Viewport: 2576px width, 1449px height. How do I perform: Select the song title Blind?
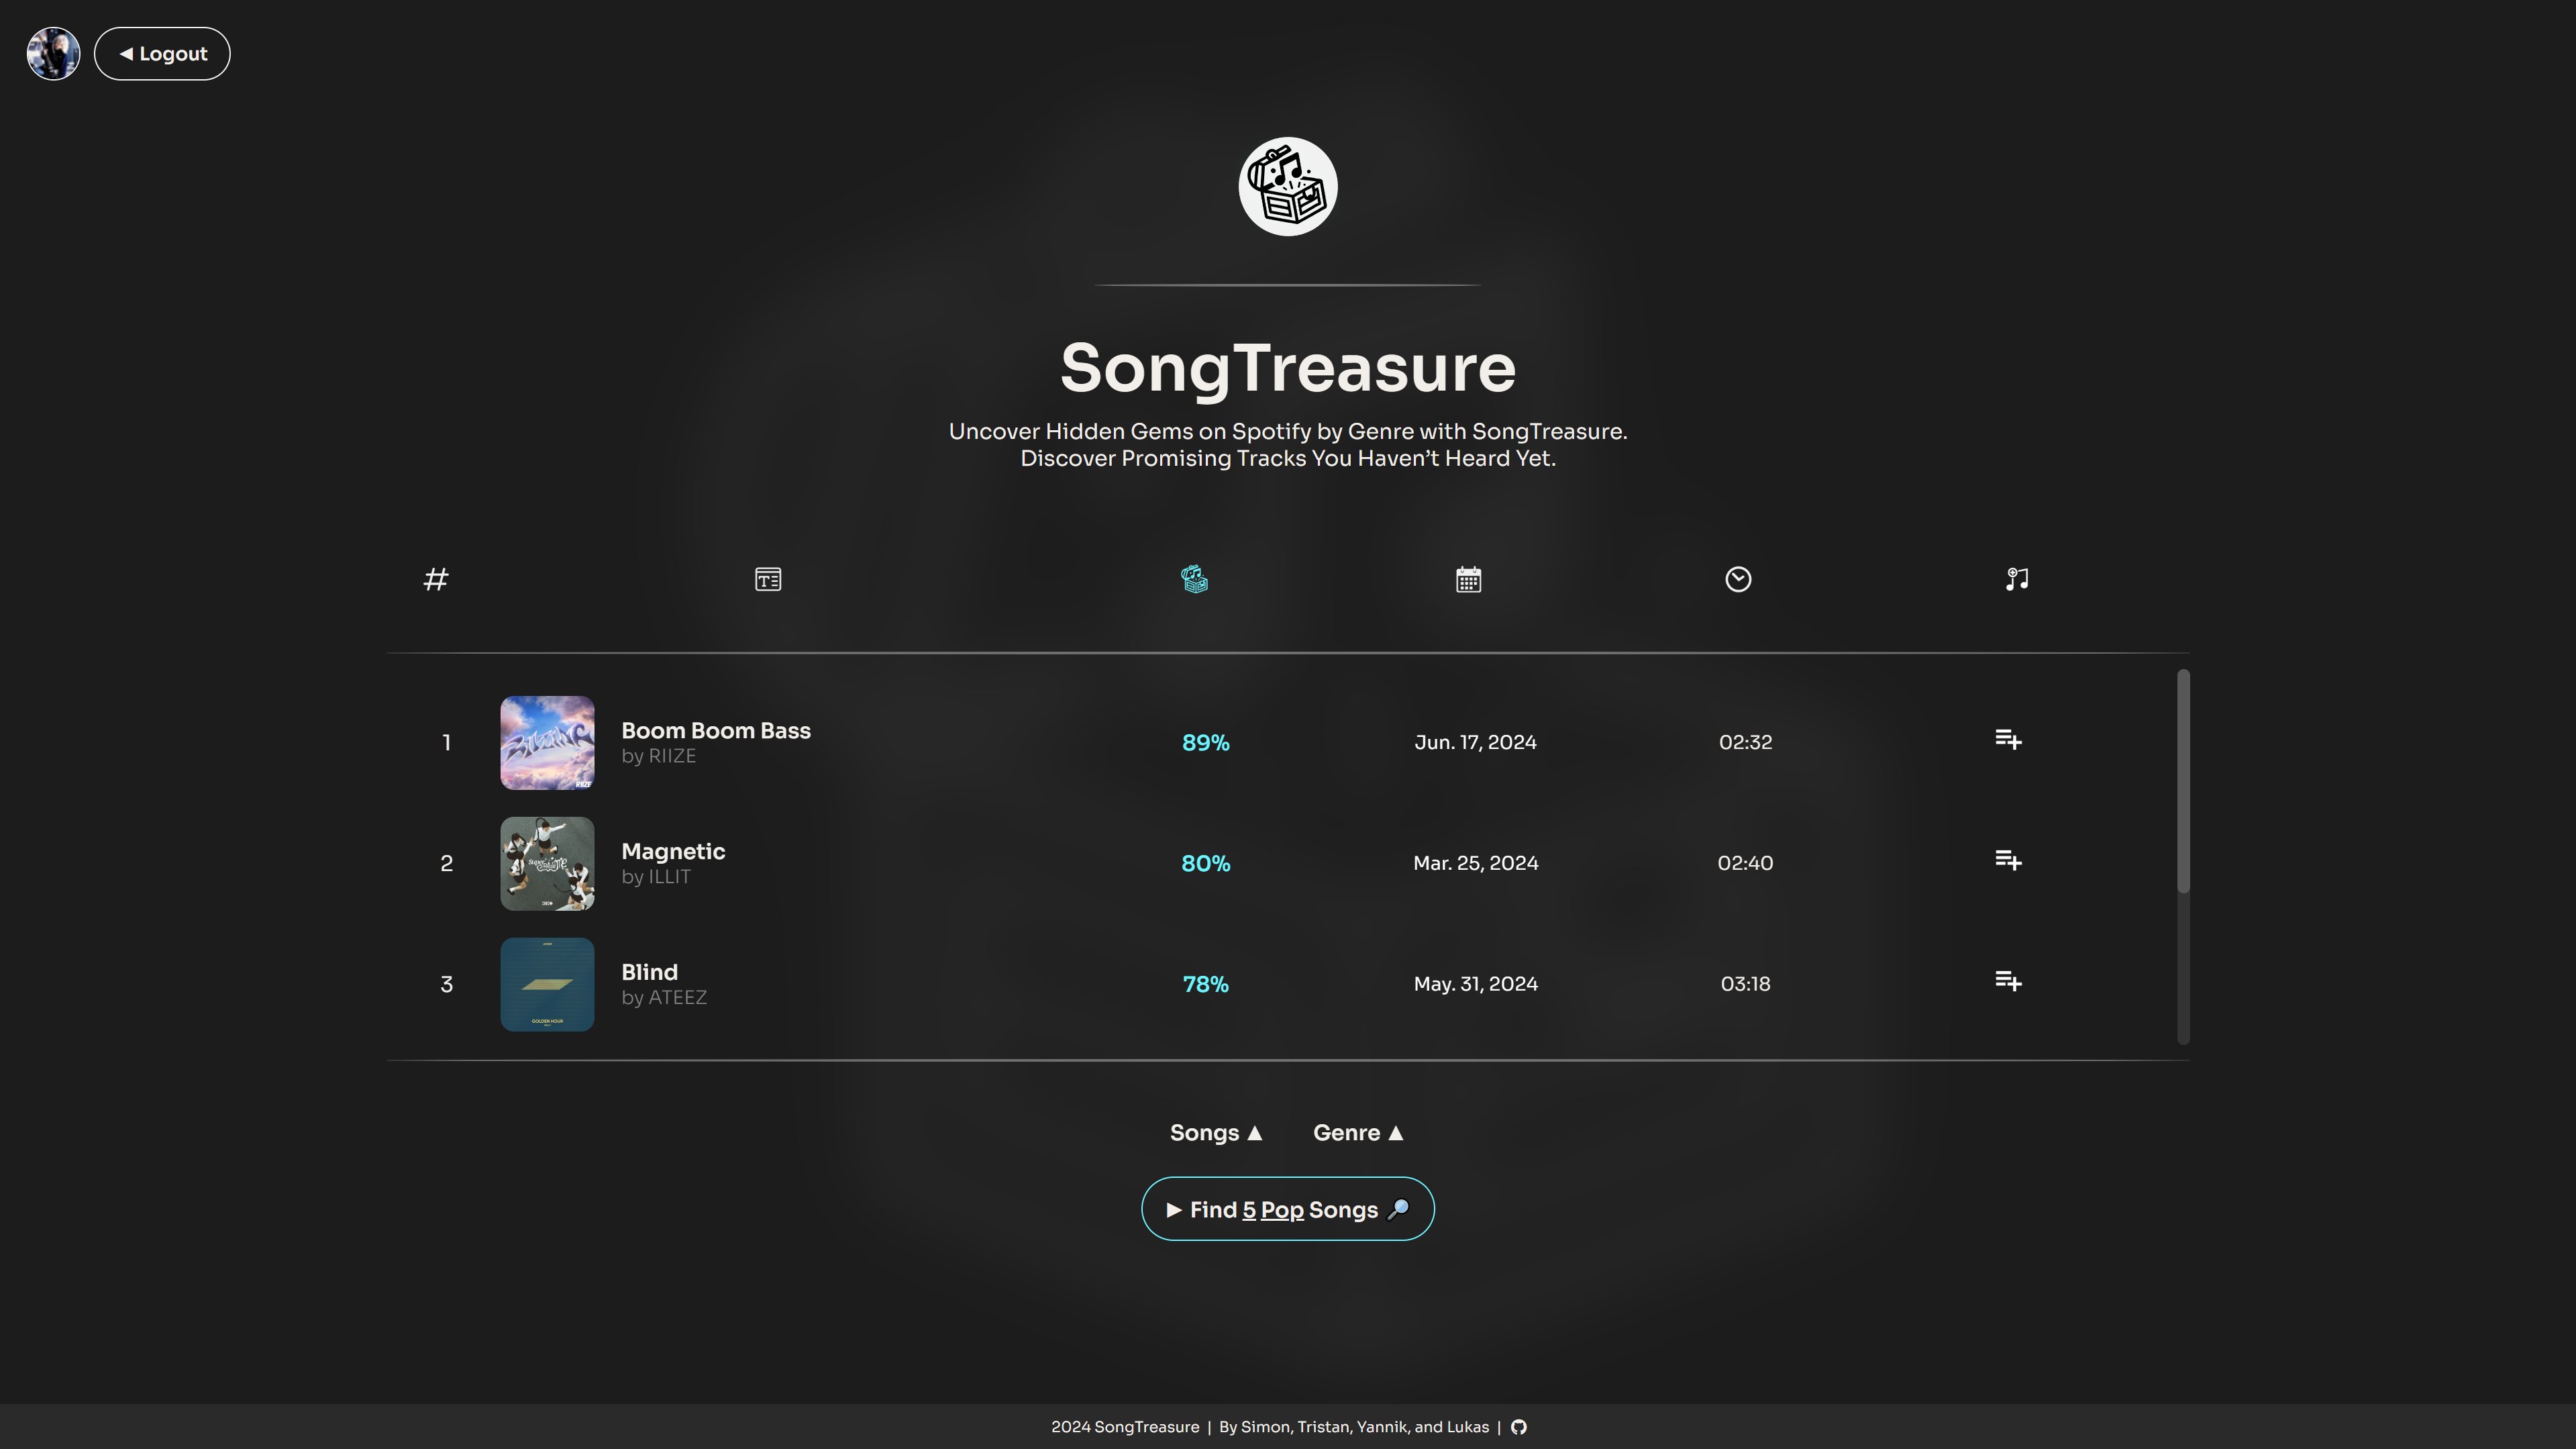point(649,973)
